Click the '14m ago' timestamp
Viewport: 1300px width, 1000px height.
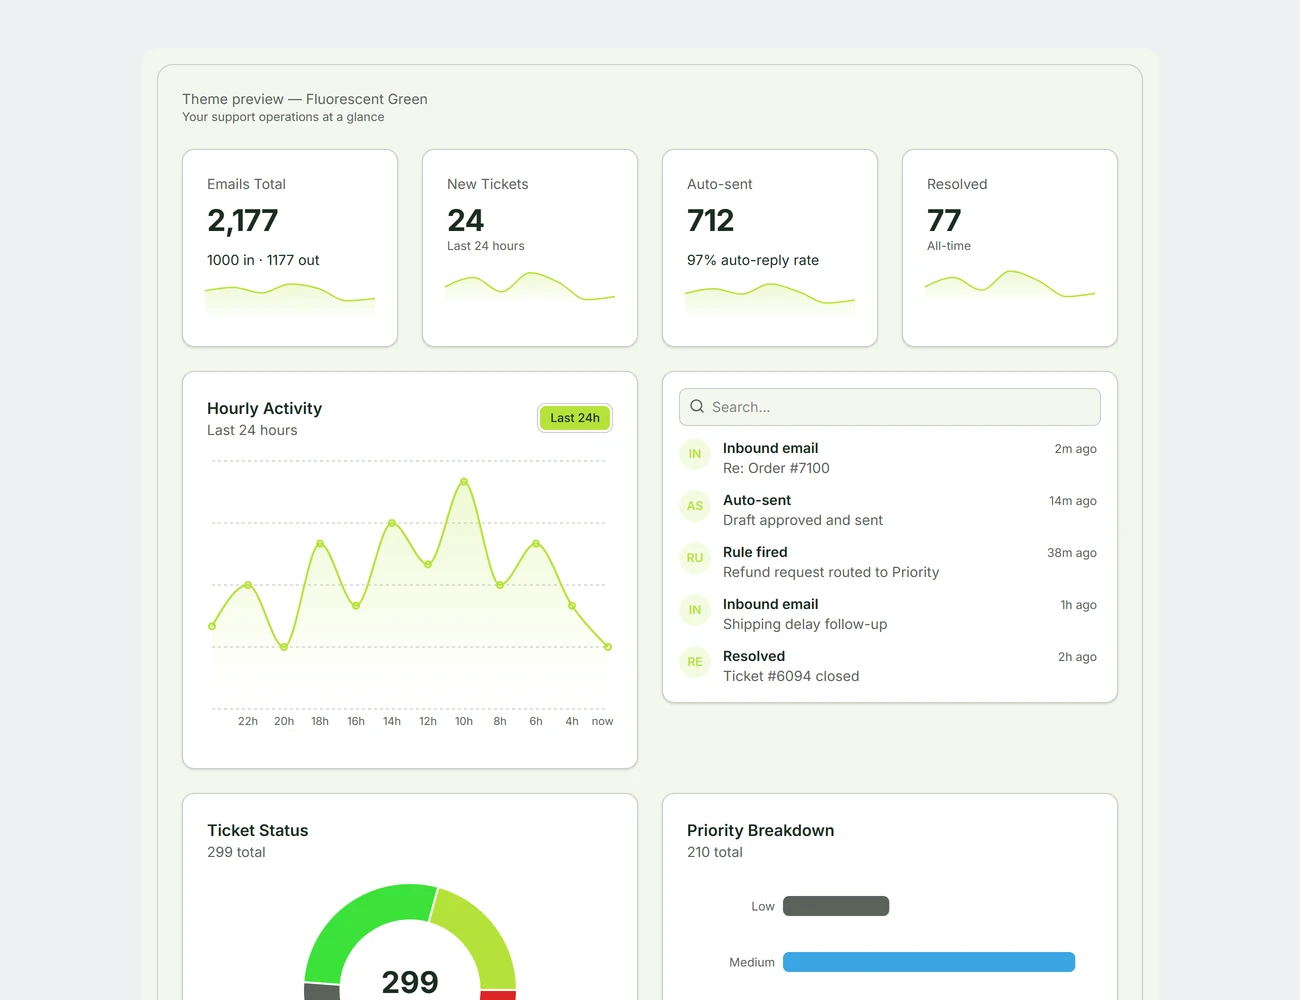tap(1072, 501)
